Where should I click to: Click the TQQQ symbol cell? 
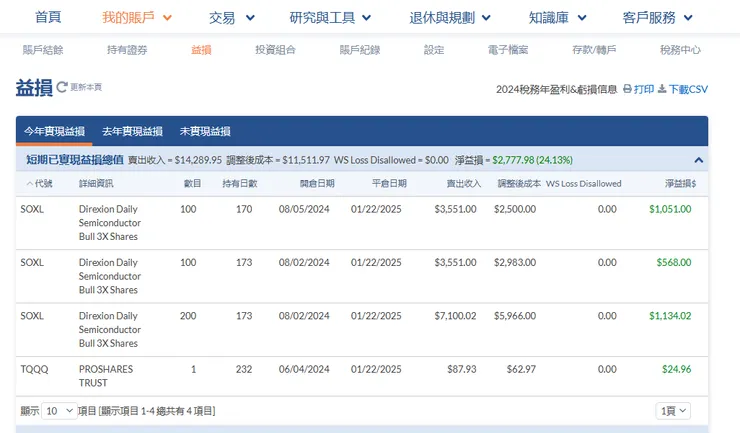click(x=34, y=369)
